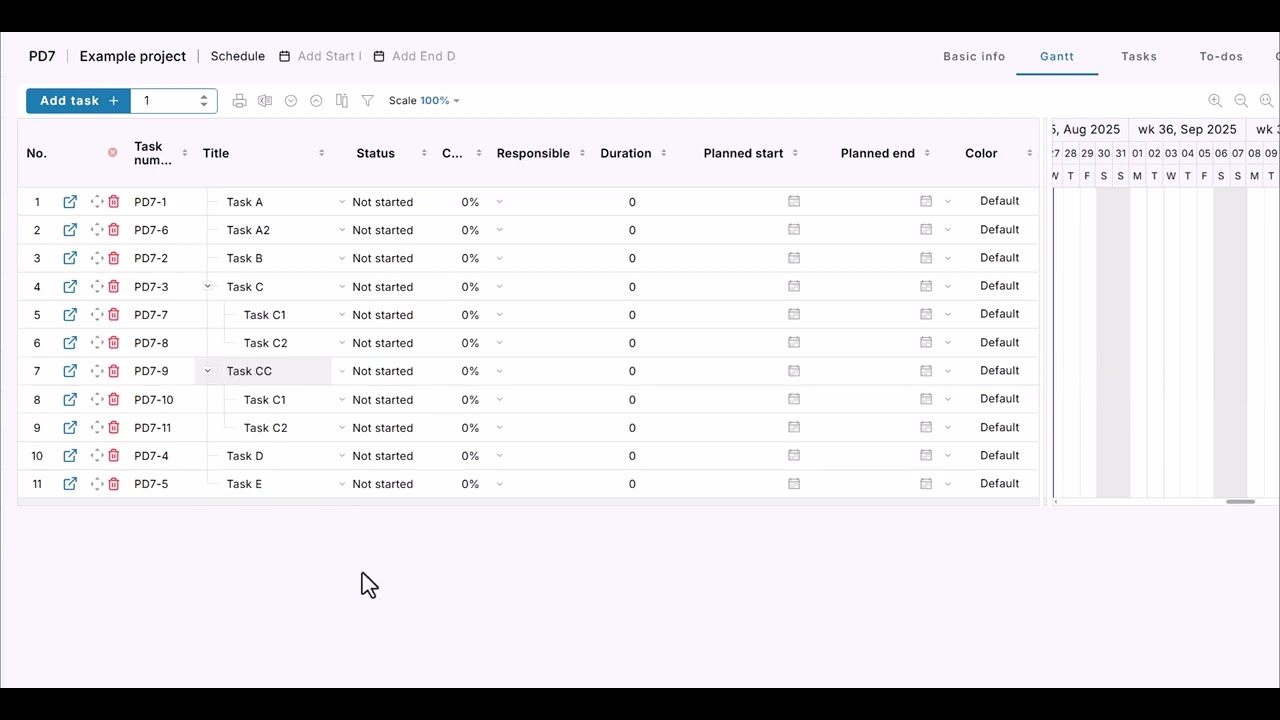Click the Gantt horizontal scrollbar thumb
1280x720 pixels.
(x=1240, y=502)
